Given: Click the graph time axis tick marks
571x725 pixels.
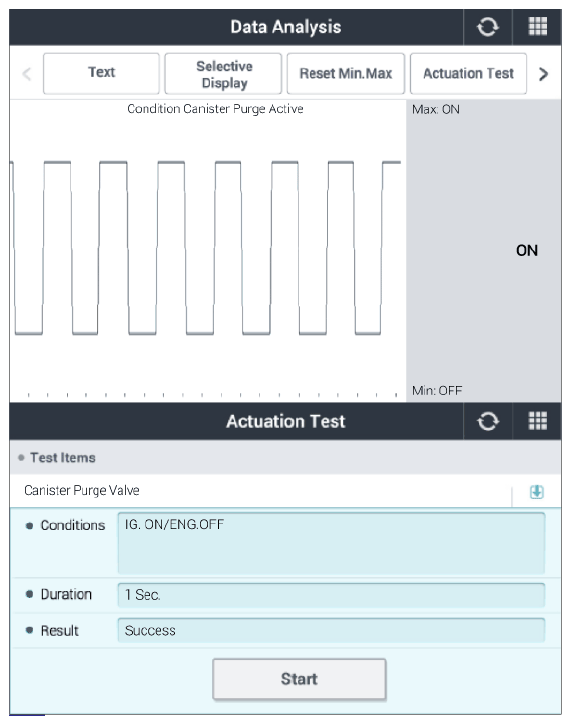Looking at the screenshot, I should [x=212, y=395].
